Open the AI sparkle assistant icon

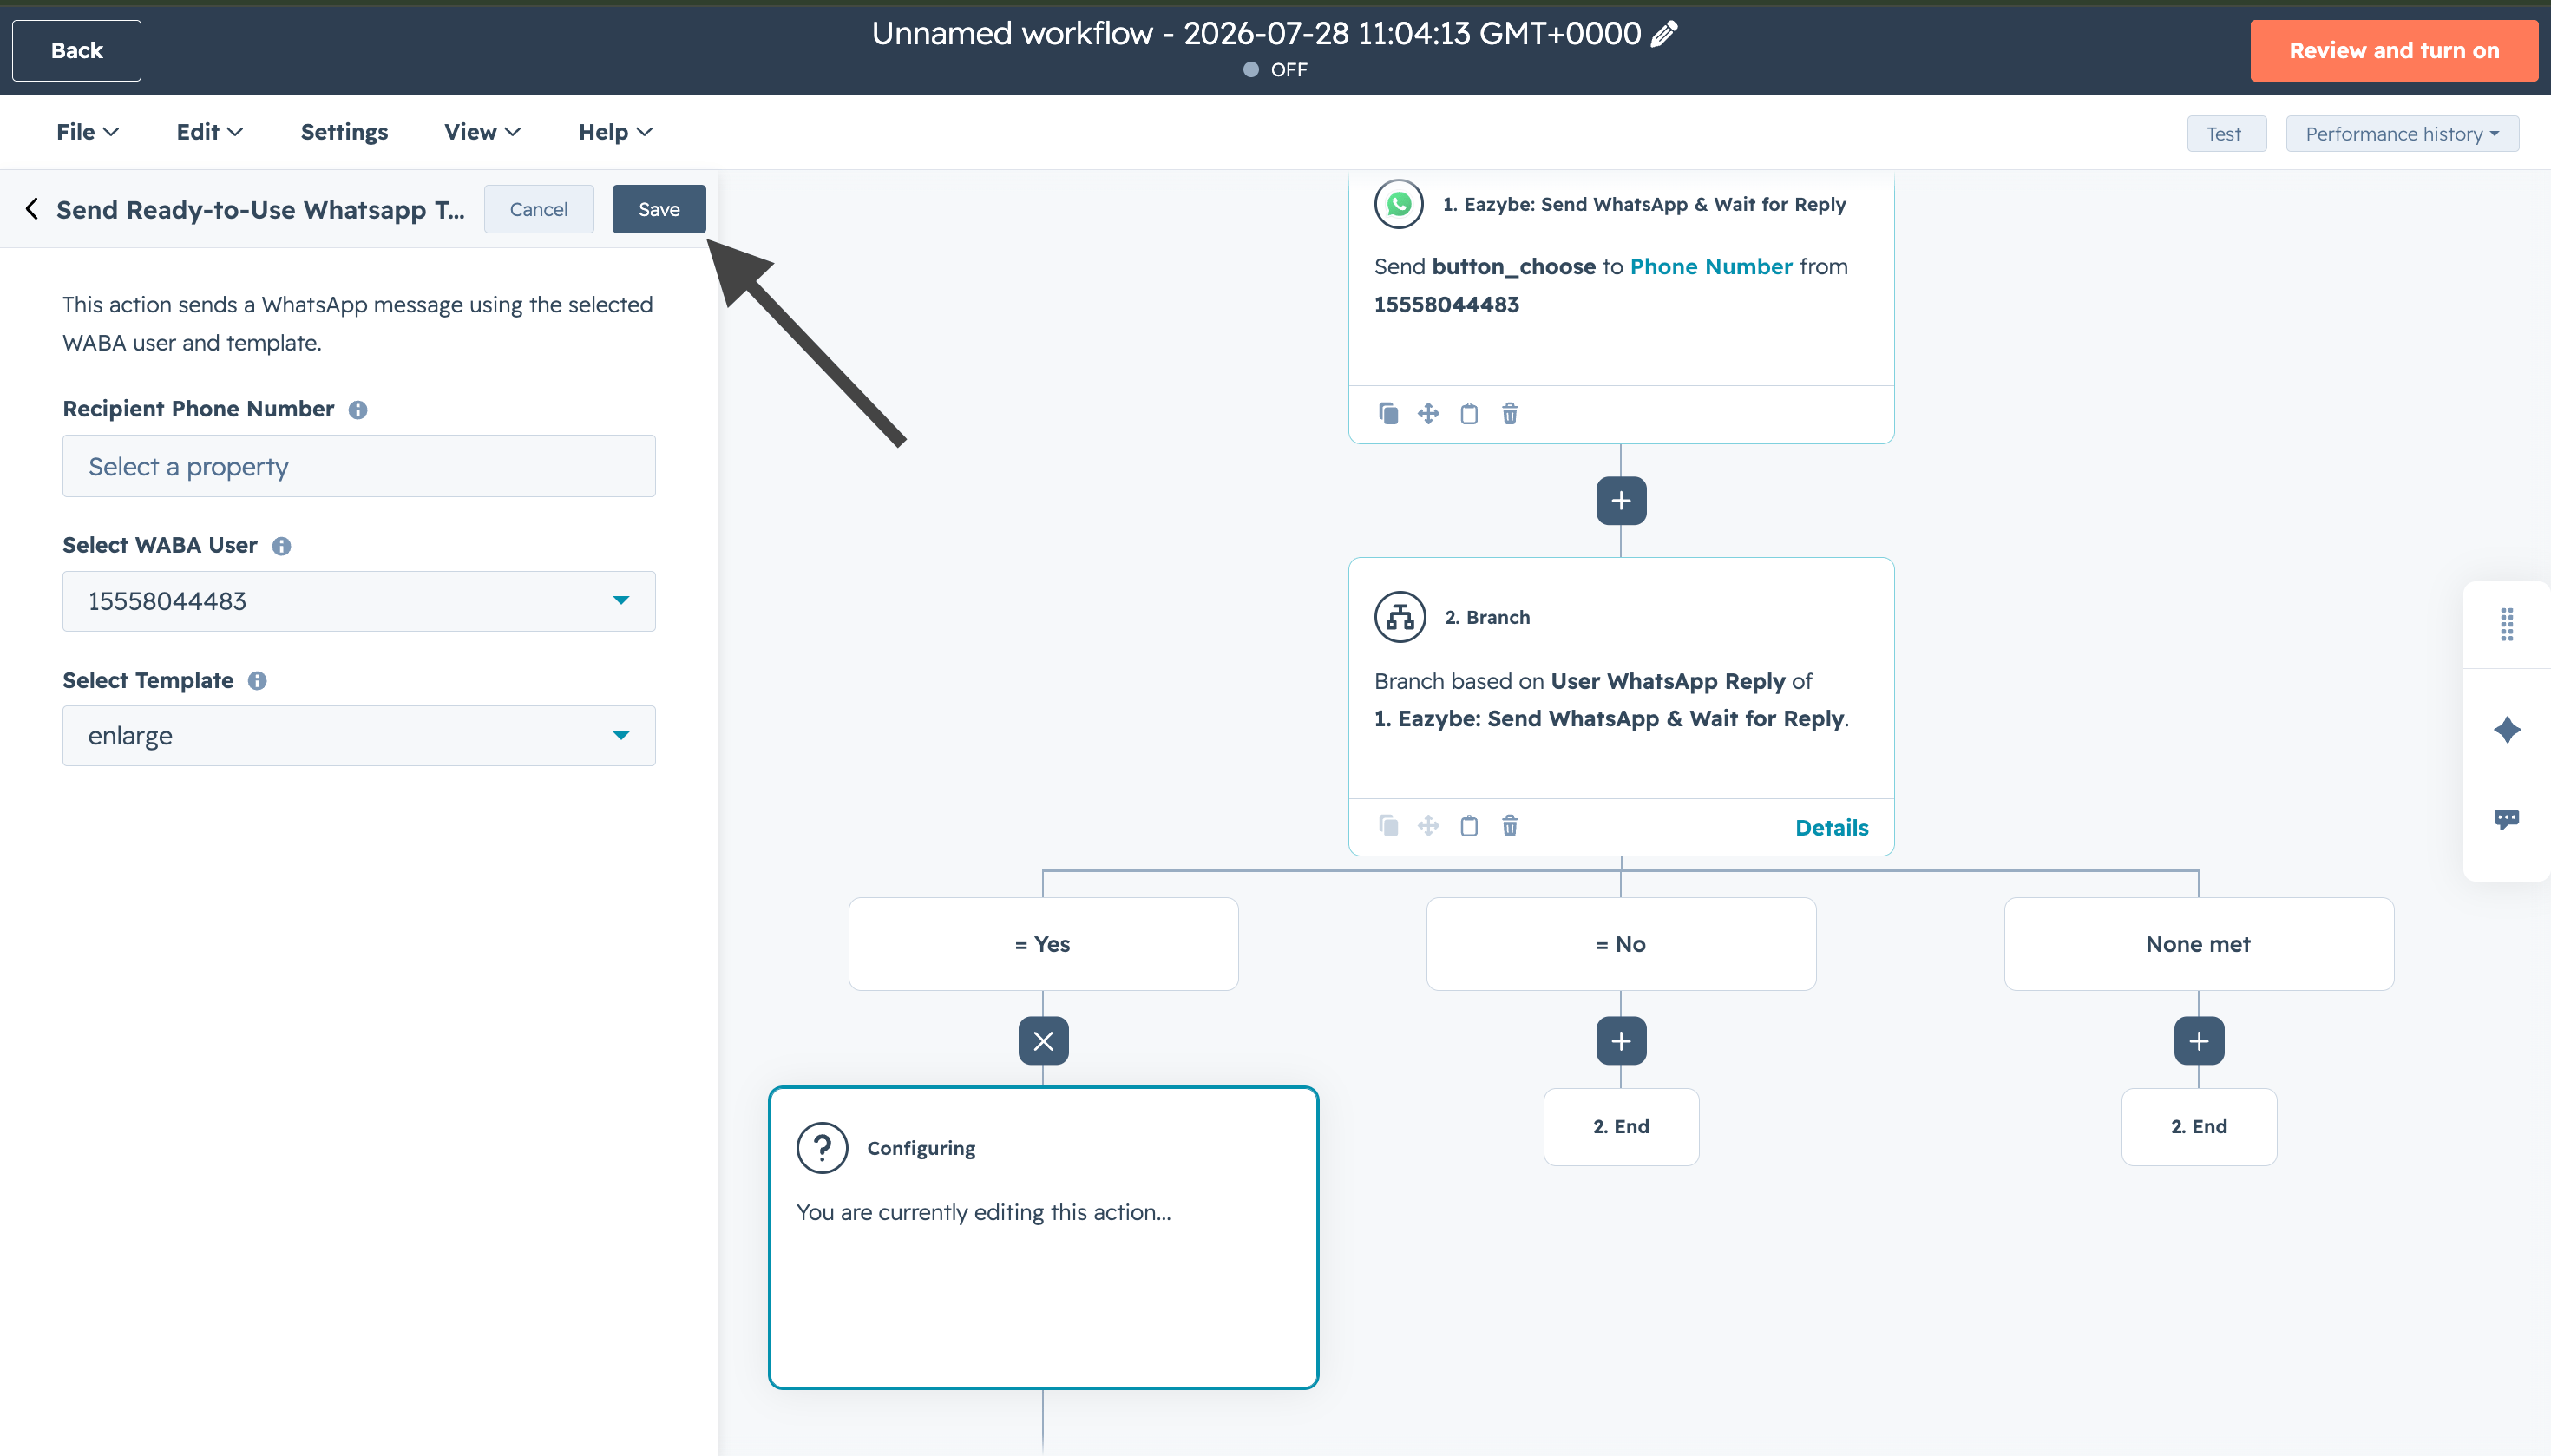pyautogui.click(x=2506, y=730)
